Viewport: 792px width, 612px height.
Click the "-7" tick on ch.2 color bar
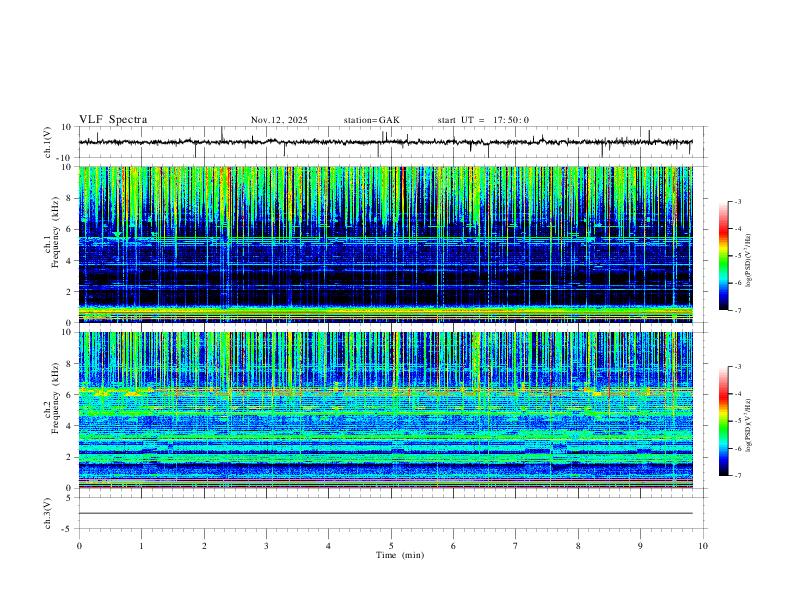(738, 476)
